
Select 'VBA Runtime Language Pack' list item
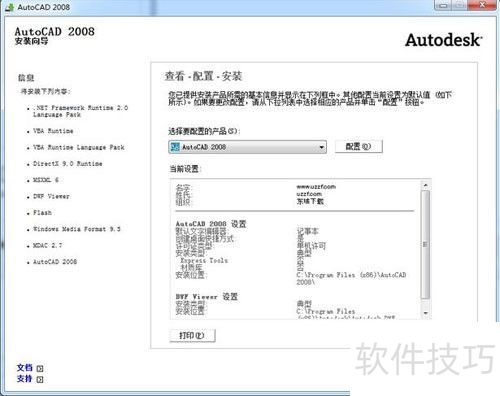point(79,147)
